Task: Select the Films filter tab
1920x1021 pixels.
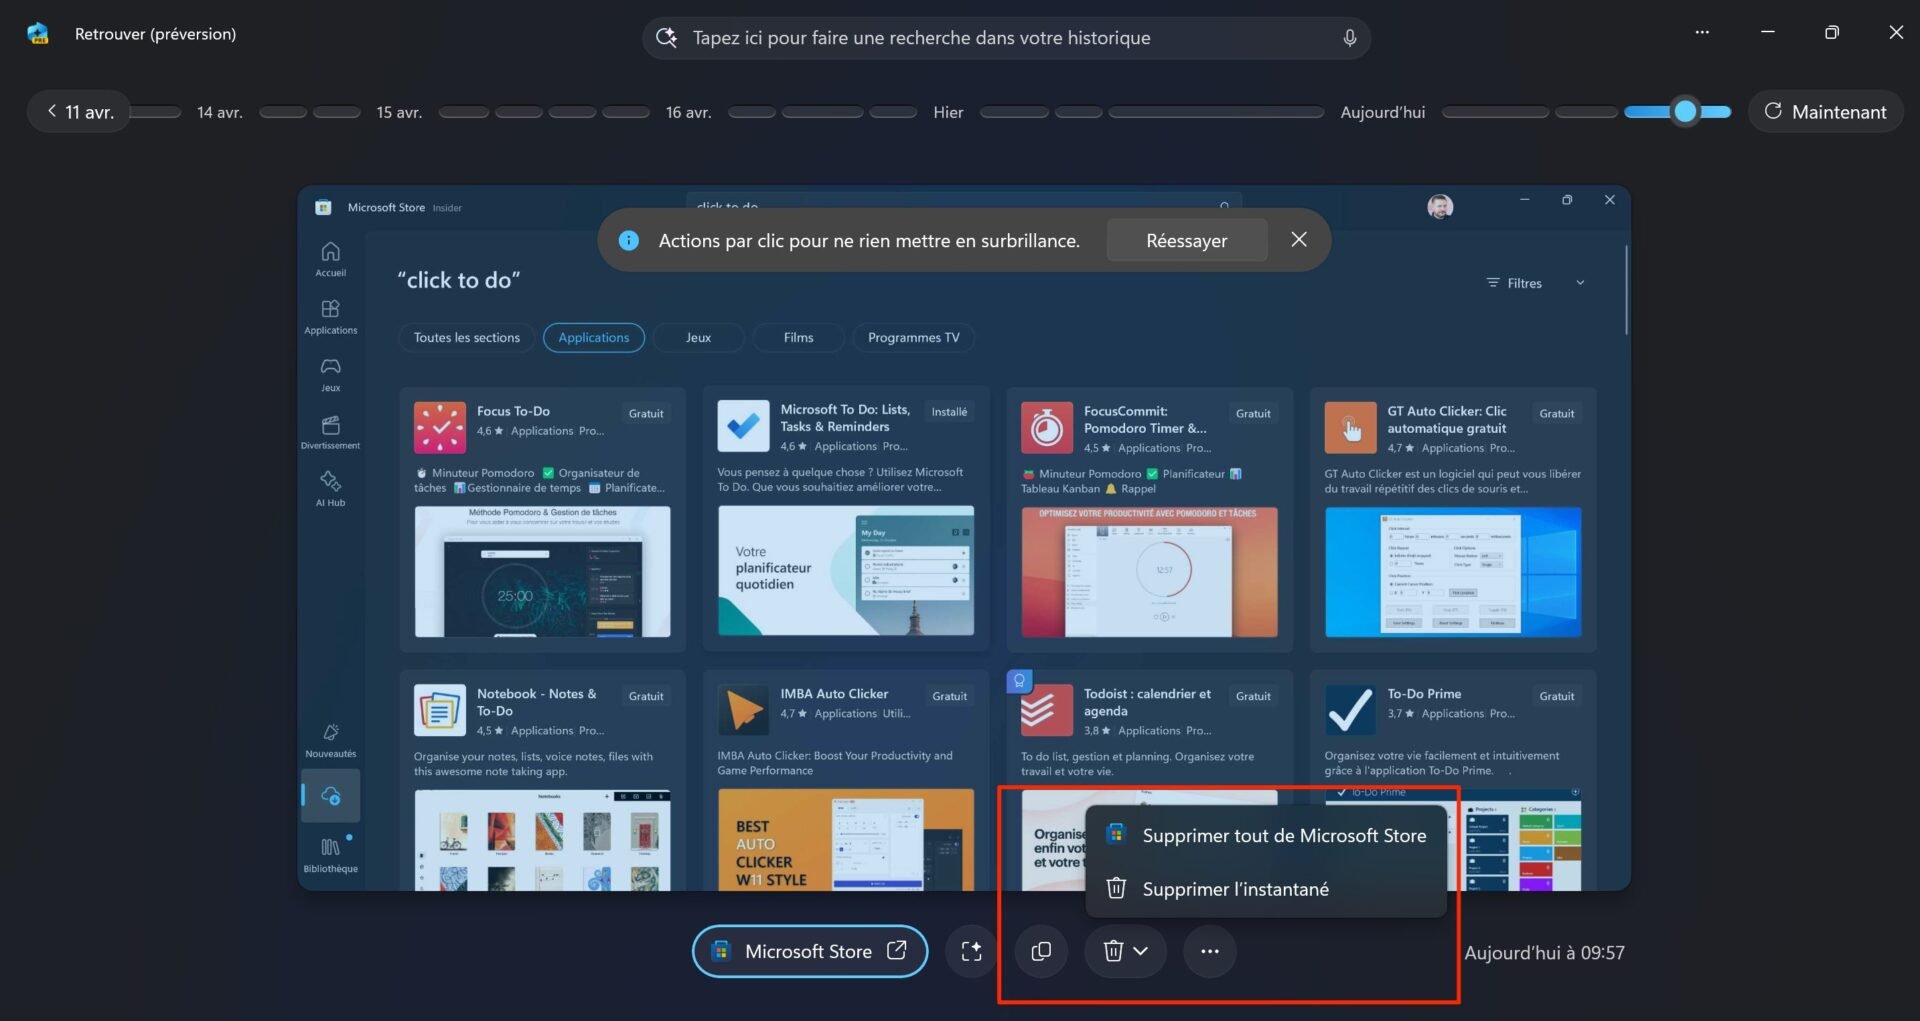Action: tap(798, 338)
